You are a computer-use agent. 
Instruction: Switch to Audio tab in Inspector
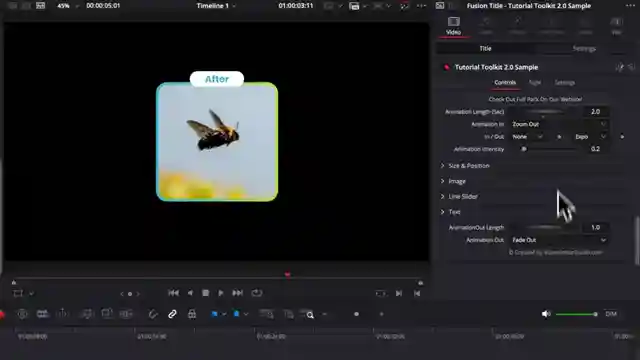pyautogui.click(x=486, y=26)
